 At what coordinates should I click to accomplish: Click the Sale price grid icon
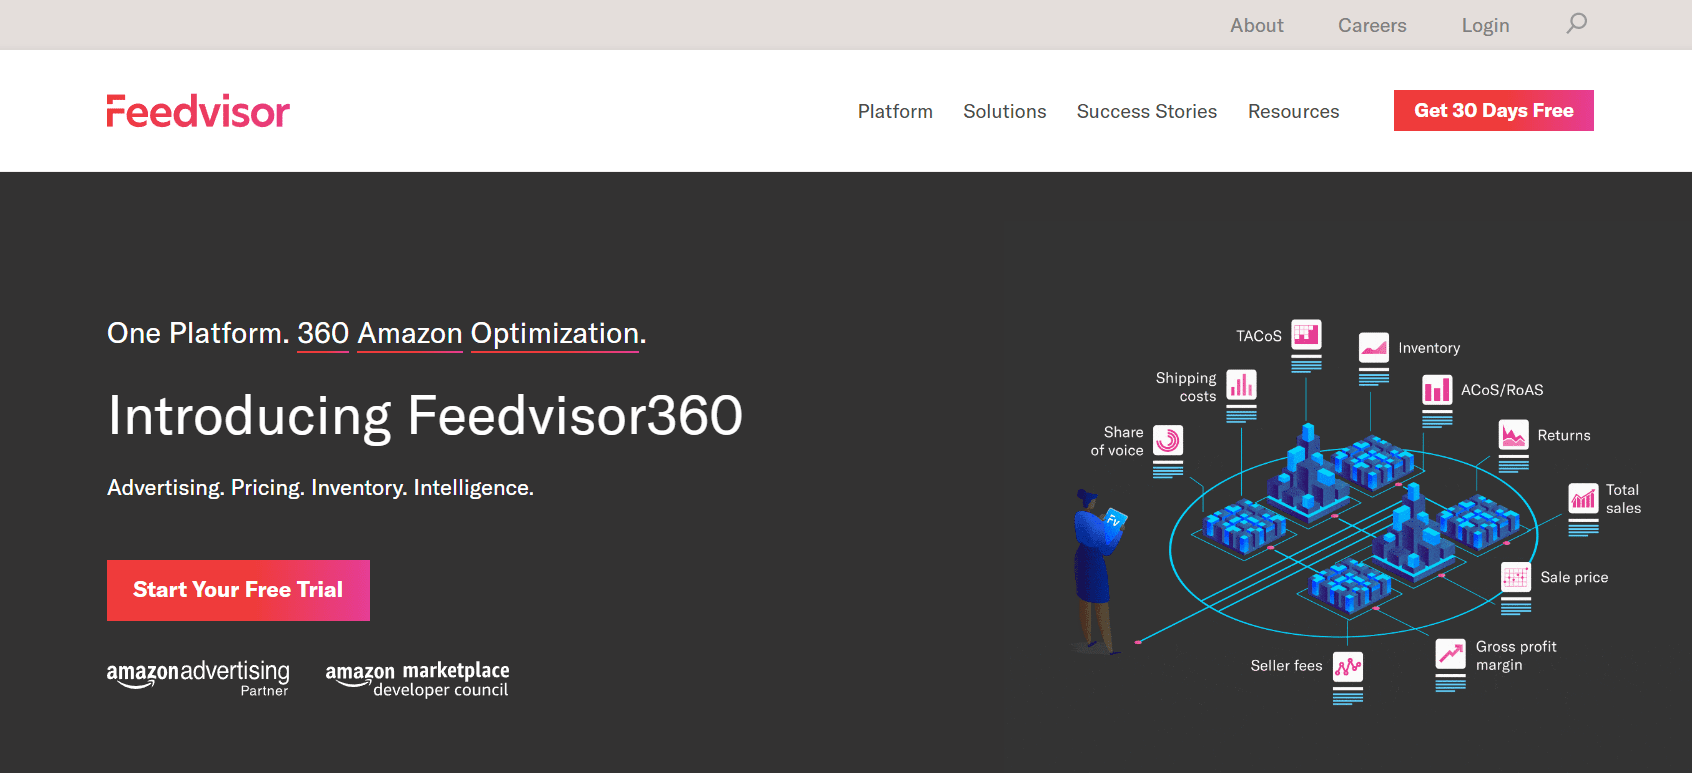pyautogui.click(x=1516, y=577)
